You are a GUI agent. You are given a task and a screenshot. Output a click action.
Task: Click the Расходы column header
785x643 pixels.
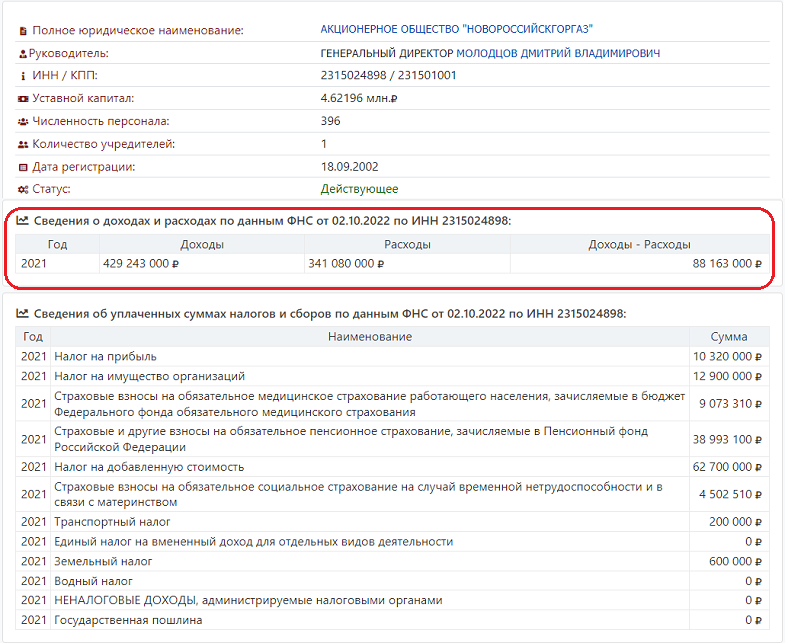[407, 244]
